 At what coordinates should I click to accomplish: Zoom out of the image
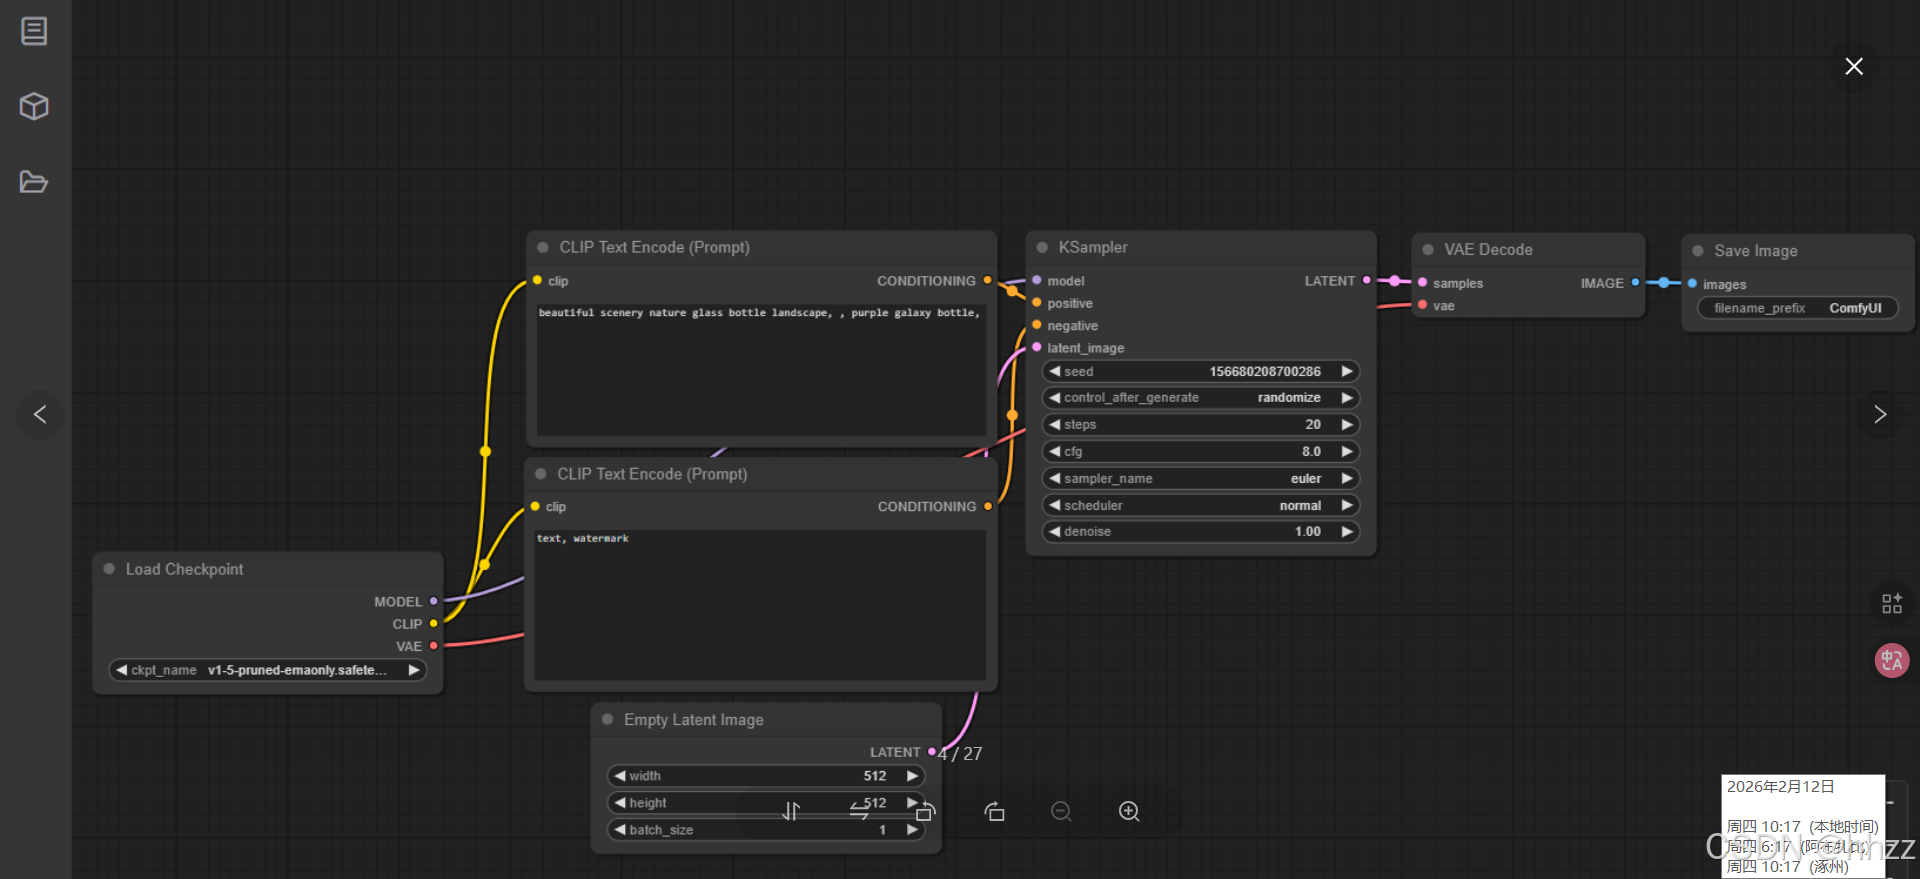pyautogui.click(x=1062, y=811)
